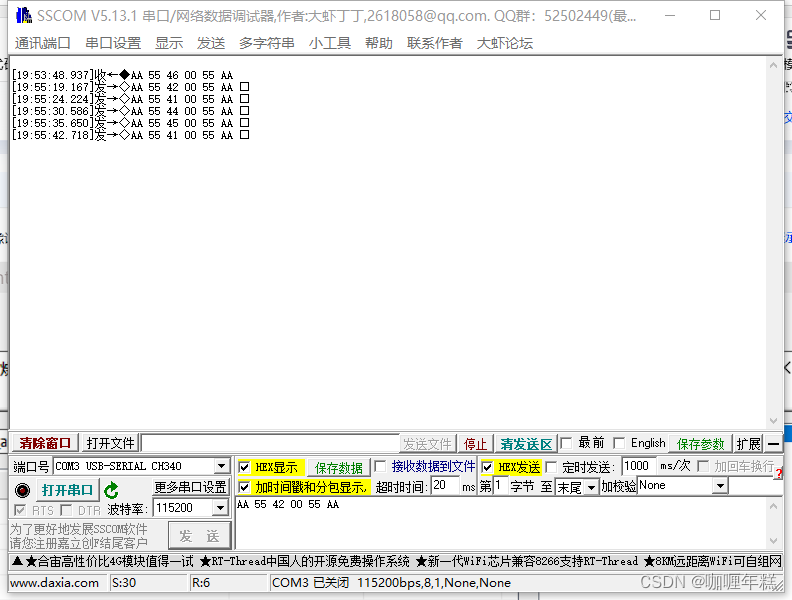
Task: Click the R:6 received counter in status bar
Action: [x=201, y=583]
